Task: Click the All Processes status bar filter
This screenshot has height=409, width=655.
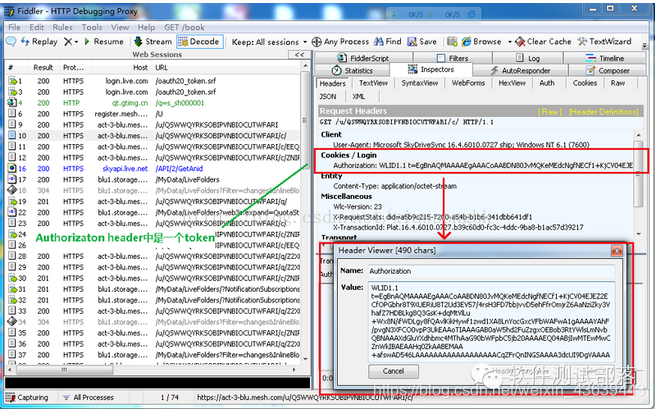Action: coord(88,397)
